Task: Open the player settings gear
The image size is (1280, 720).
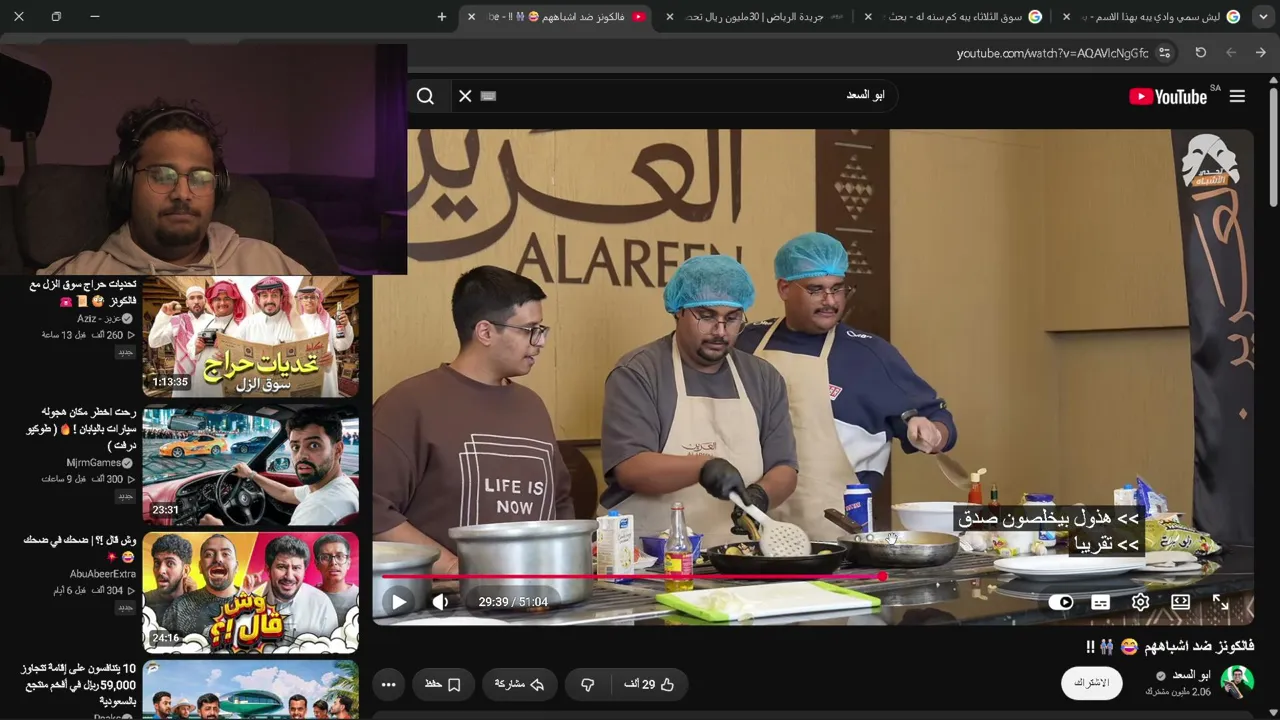Action: coord(1140,602)
